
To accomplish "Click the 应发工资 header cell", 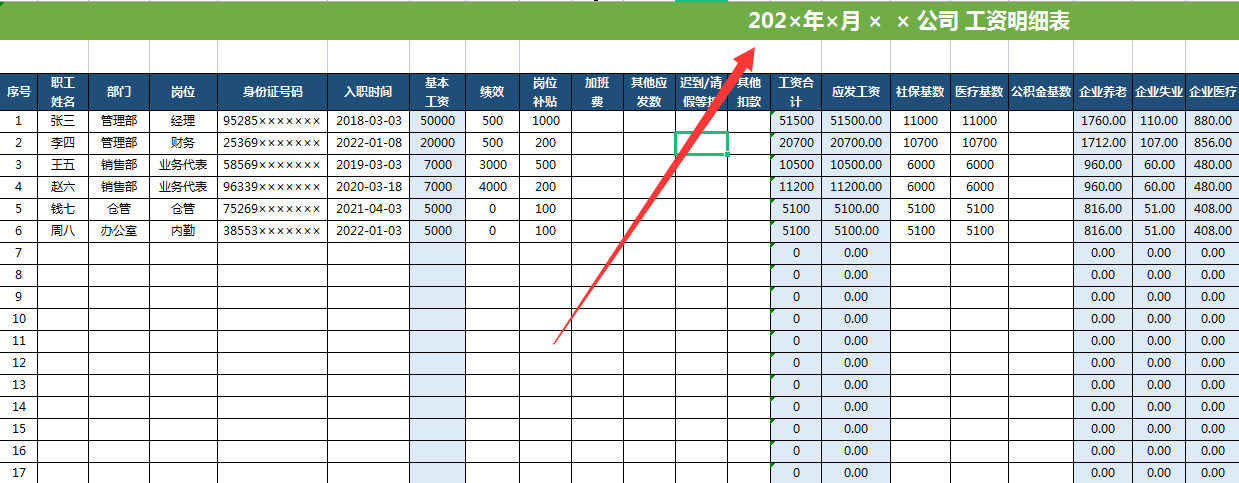I will [856, 92].
